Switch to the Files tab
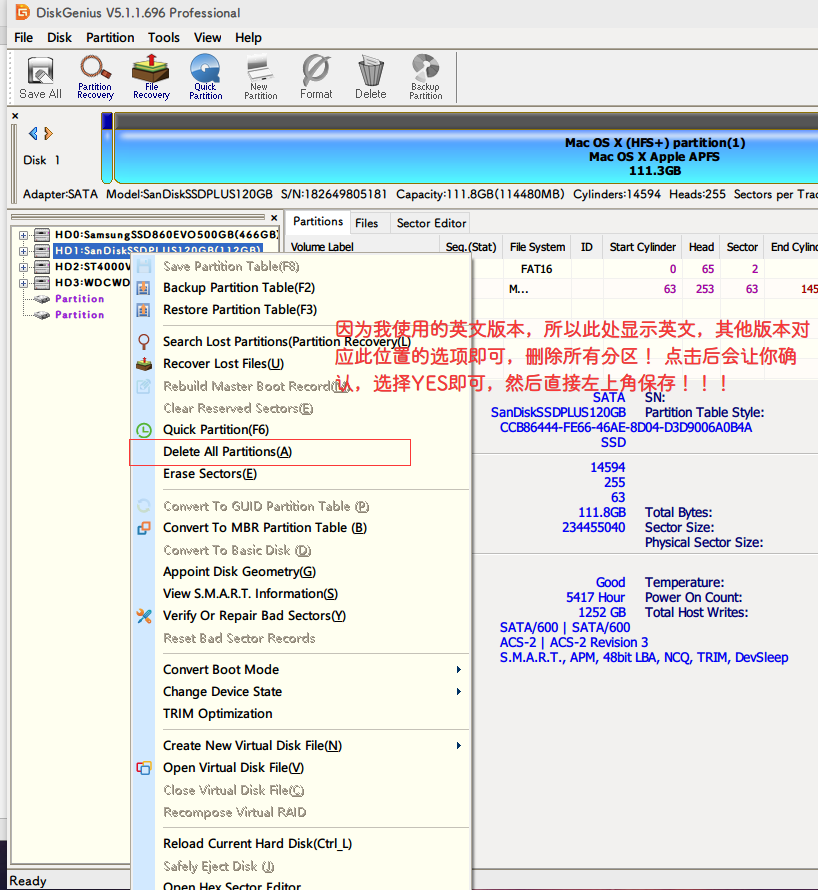Screen dimensions: 818x890 pos(367,224)
